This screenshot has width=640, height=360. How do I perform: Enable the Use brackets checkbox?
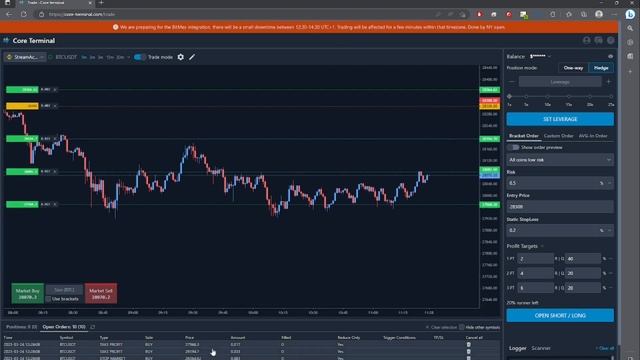point(49,299)
